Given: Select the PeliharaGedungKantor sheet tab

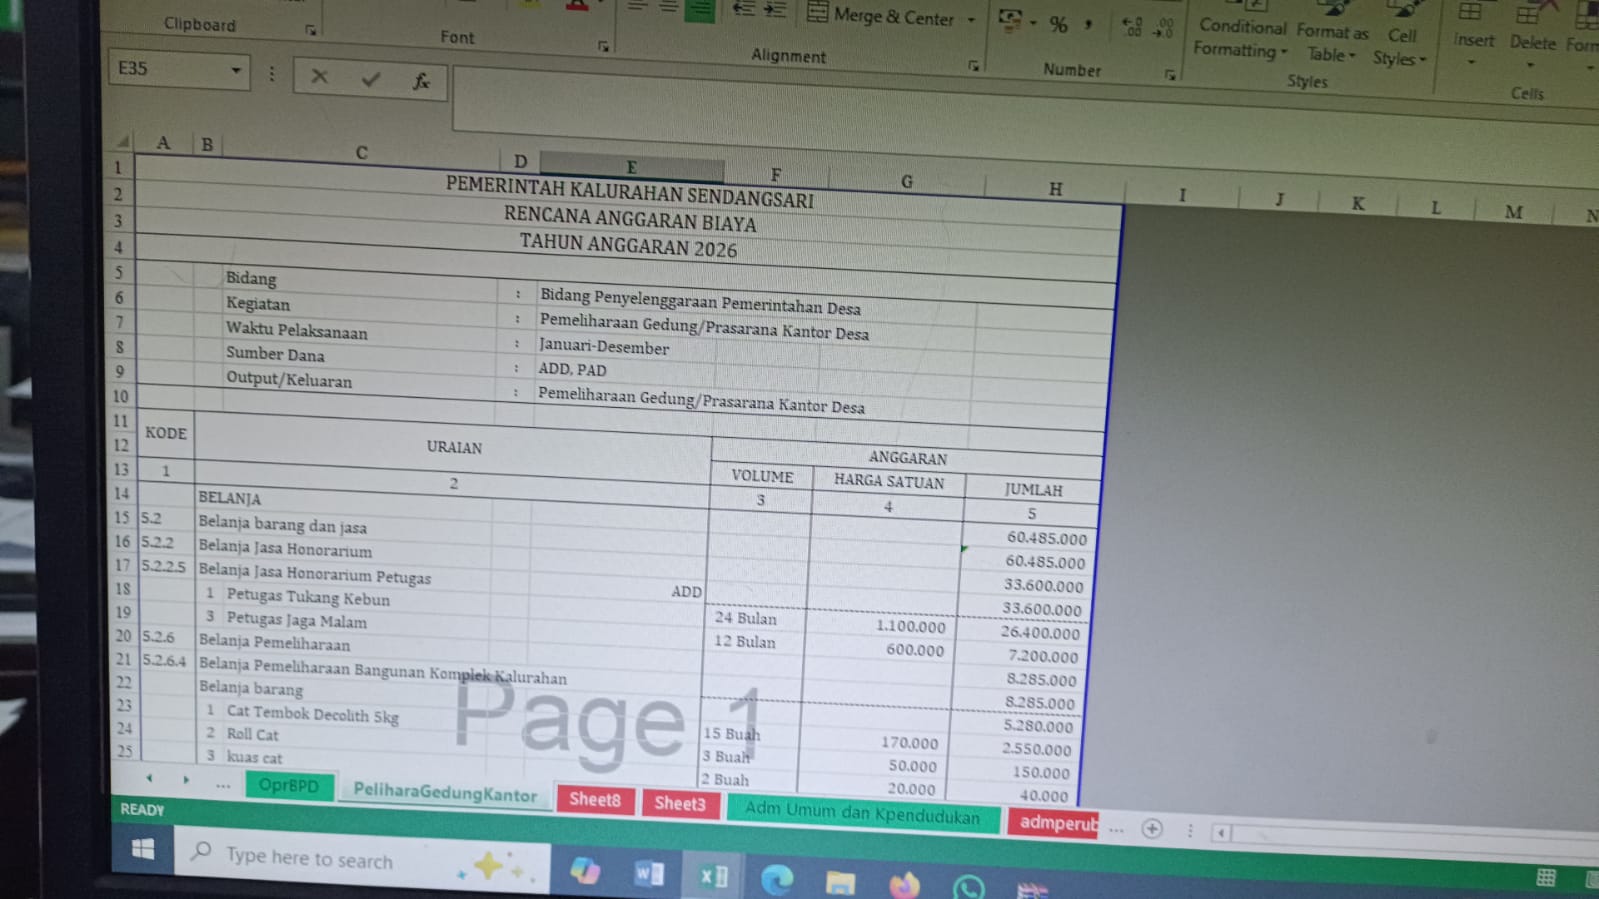Looking at the screenshot, I should point(445,793).
